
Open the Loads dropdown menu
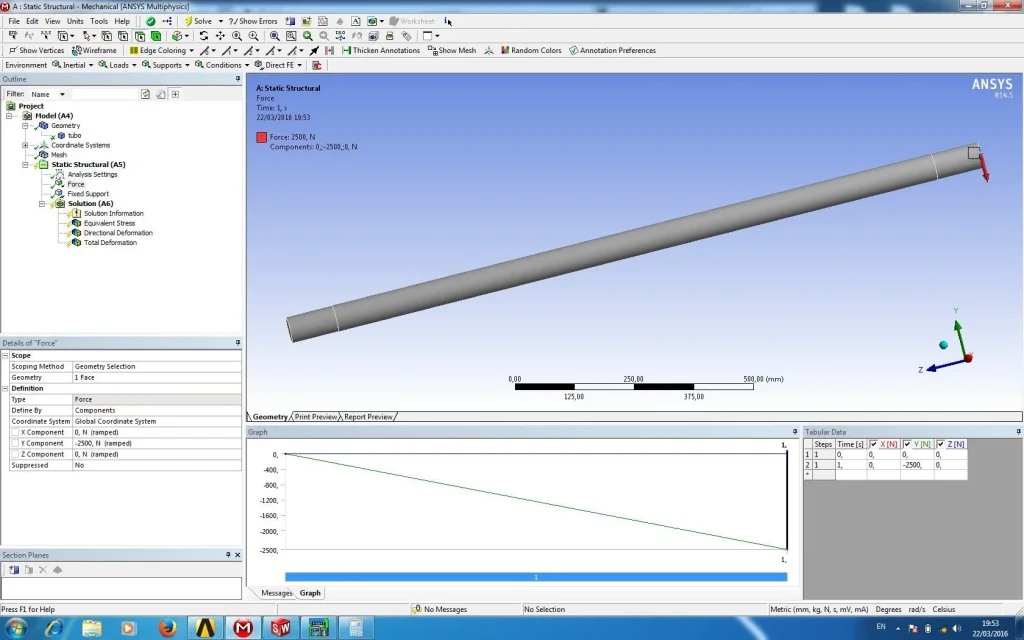[118, 65]
